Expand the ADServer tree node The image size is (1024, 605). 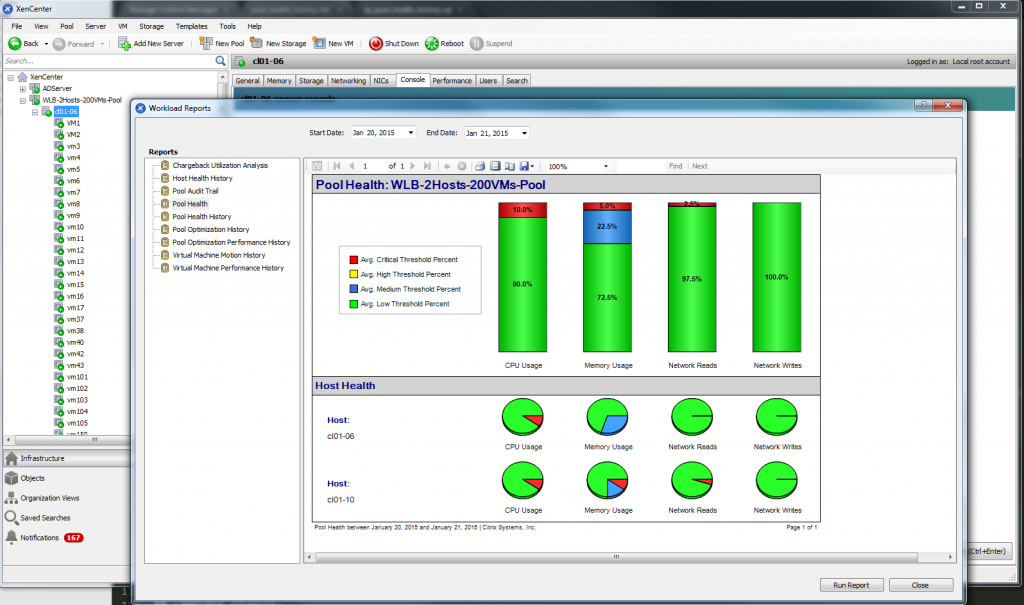point(23,89)
